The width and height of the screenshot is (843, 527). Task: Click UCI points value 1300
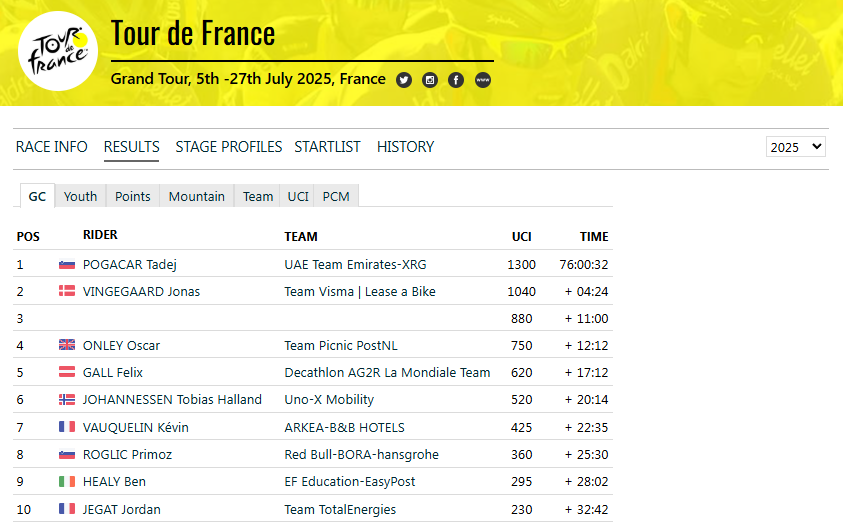coord(521,265)
